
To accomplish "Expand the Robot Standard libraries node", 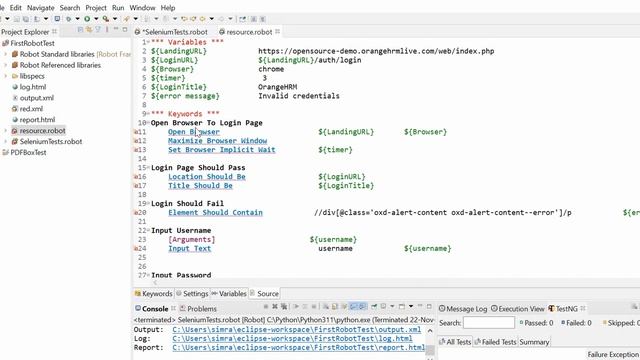I will point(6,54).
